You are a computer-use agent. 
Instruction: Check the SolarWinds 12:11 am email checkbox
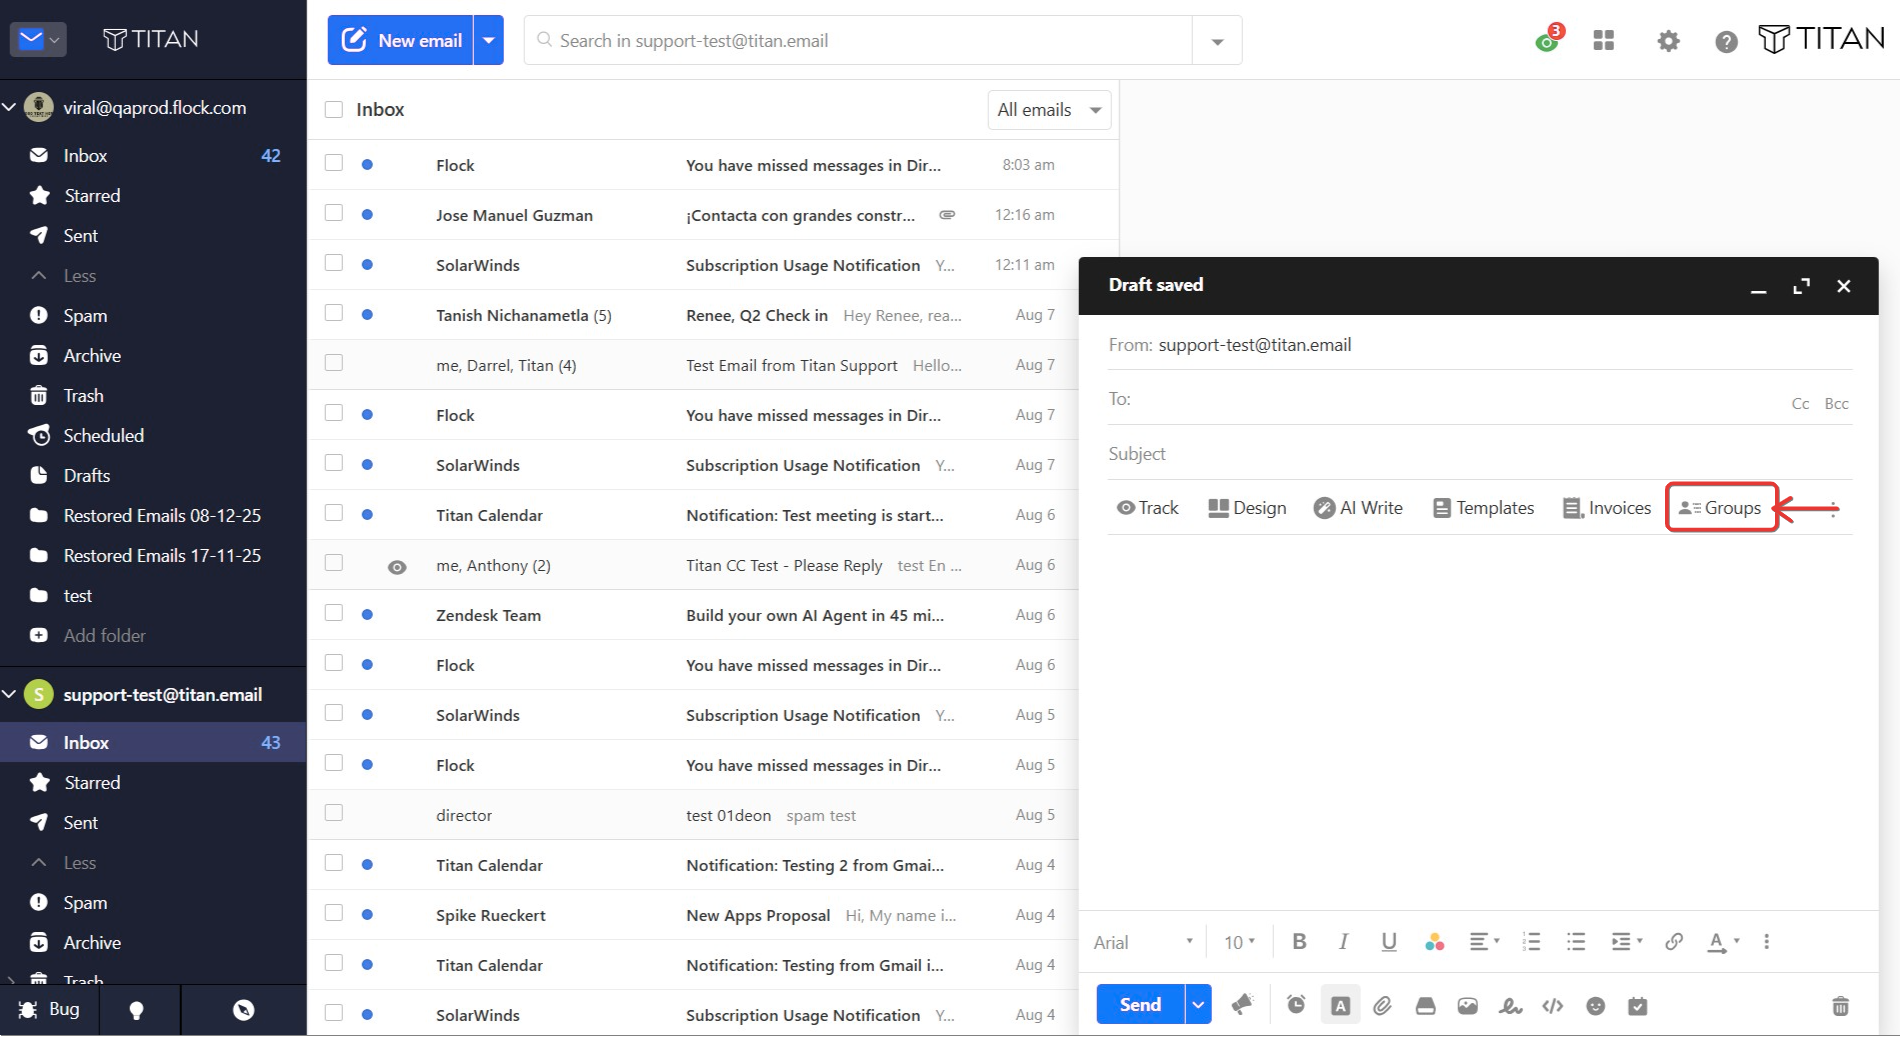click(x=334, y=263)
